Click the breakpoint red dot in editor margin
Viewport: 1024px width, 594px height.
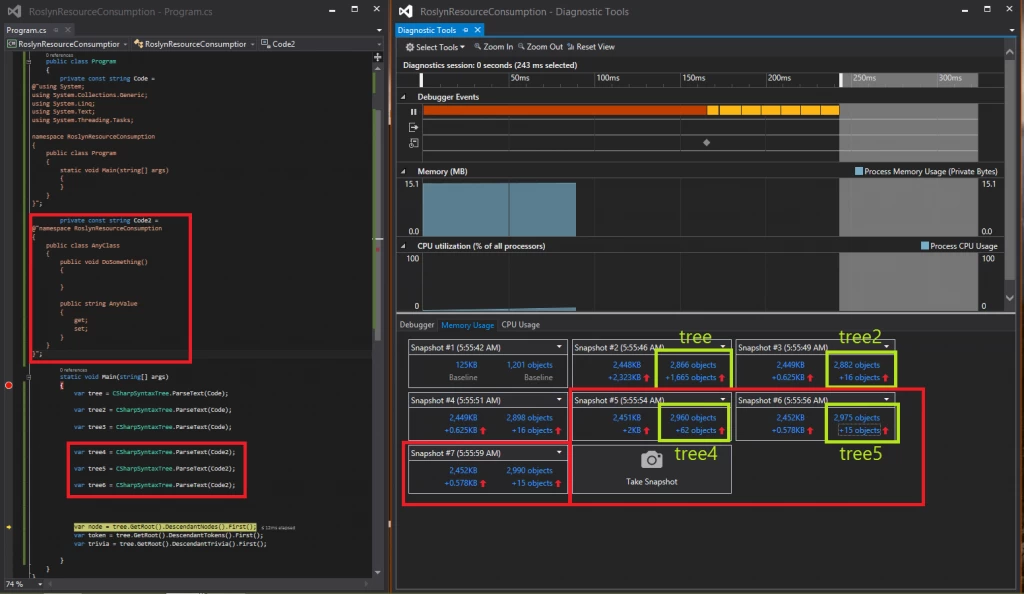(8, 385)
